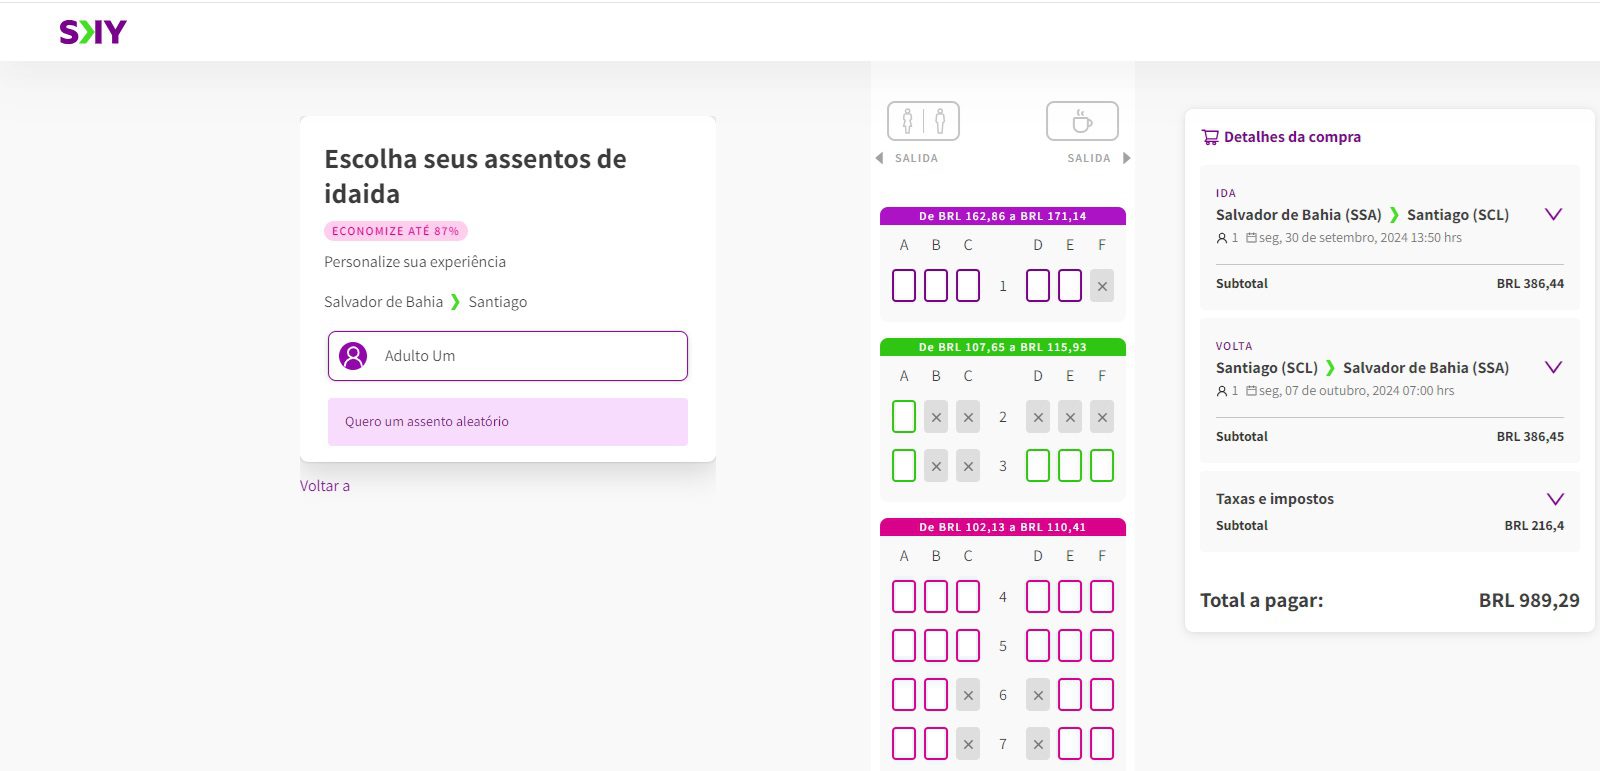Click the unavailable seat 1F marker
Screen dimensions: 1600x771
pos(1102,286)
